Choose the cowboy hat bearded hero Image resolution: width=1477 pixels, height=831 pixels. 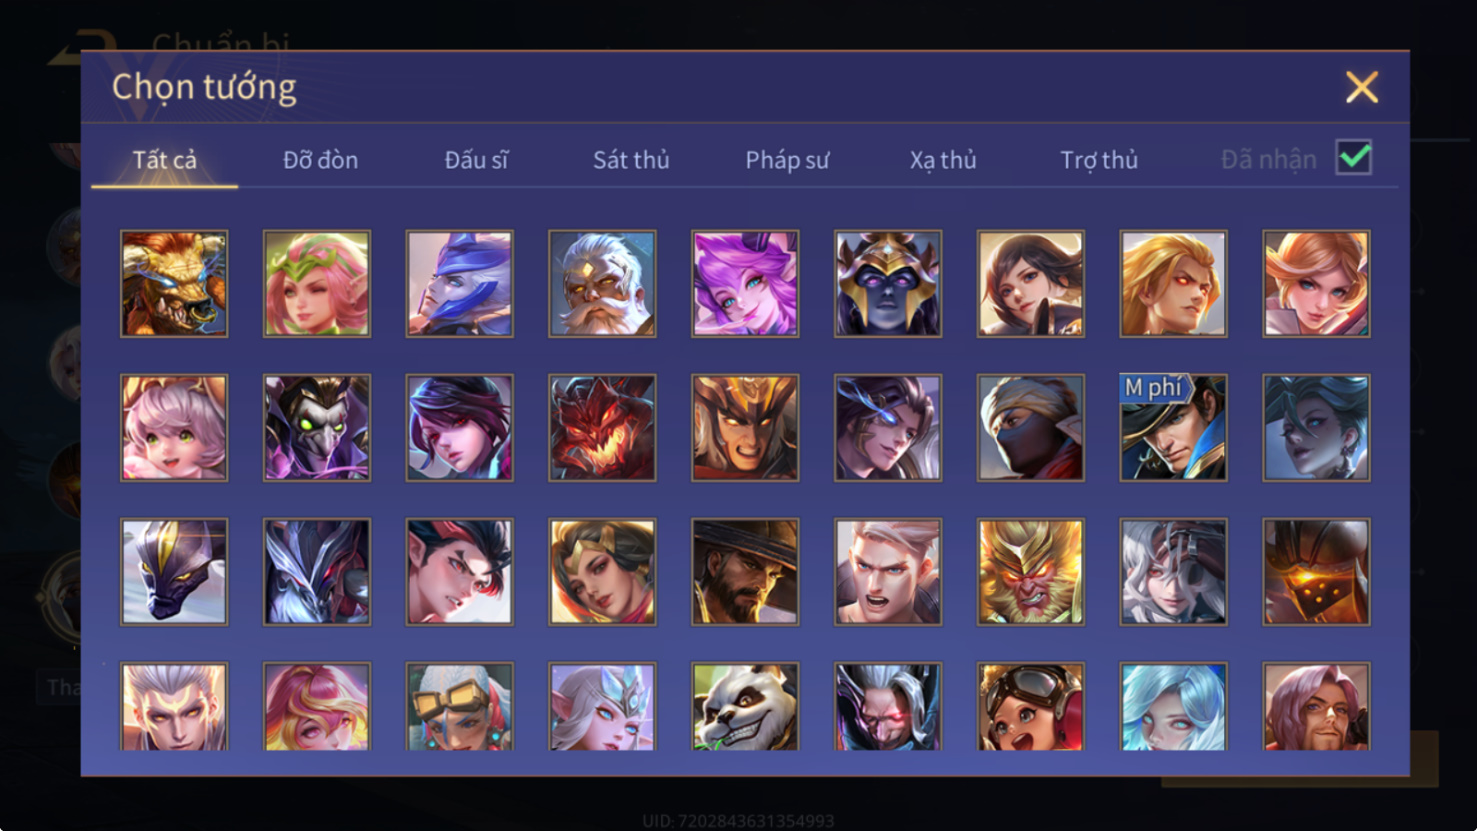click(745, 572)
